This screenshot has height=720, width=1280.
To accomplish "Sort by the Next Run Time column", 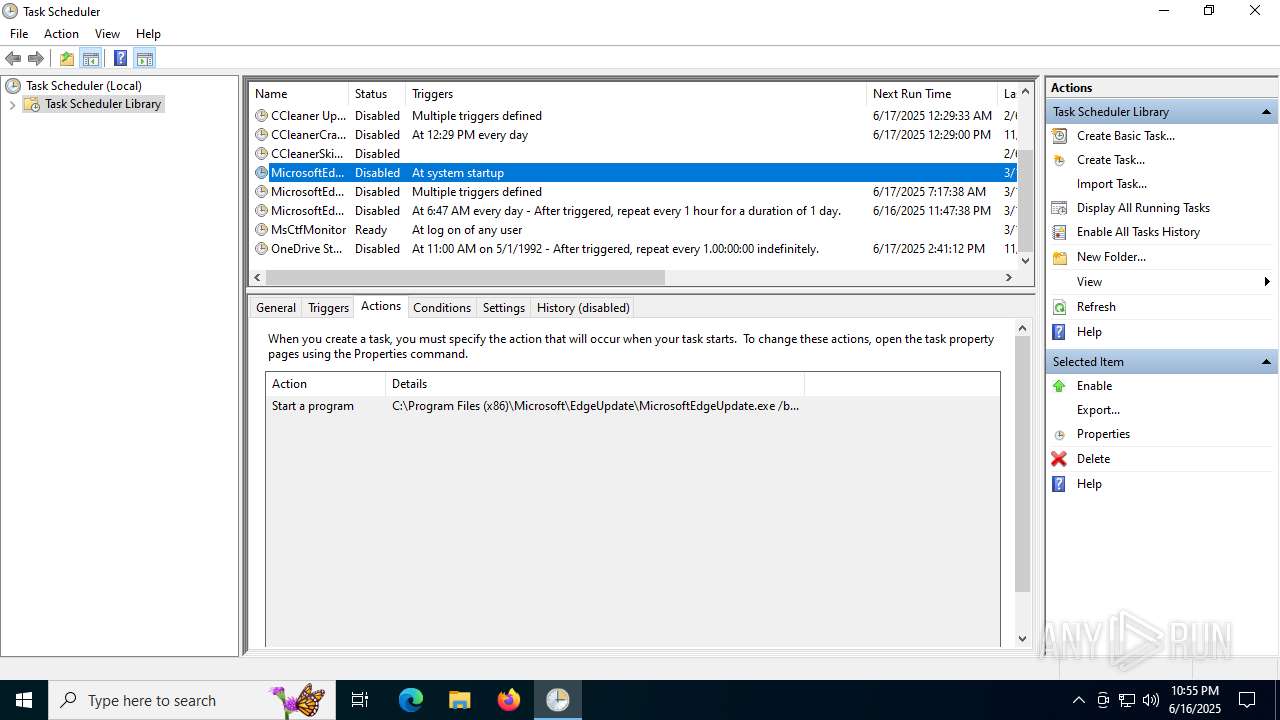I will tap(932, 94).
